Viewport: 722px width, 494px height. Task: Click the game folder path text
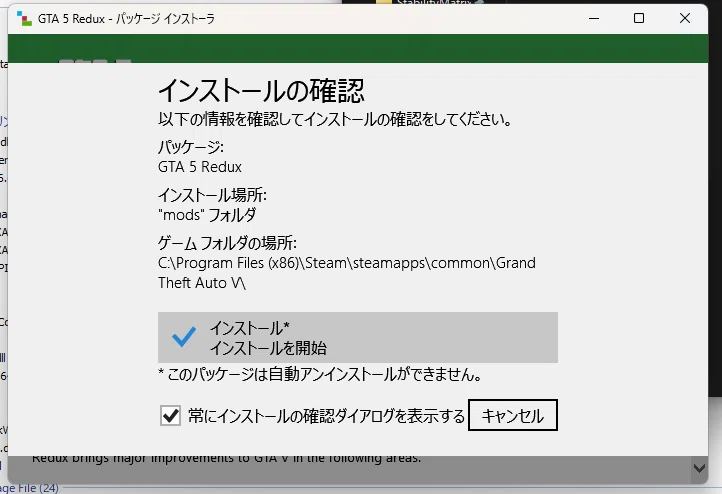(x=347, y=273)
